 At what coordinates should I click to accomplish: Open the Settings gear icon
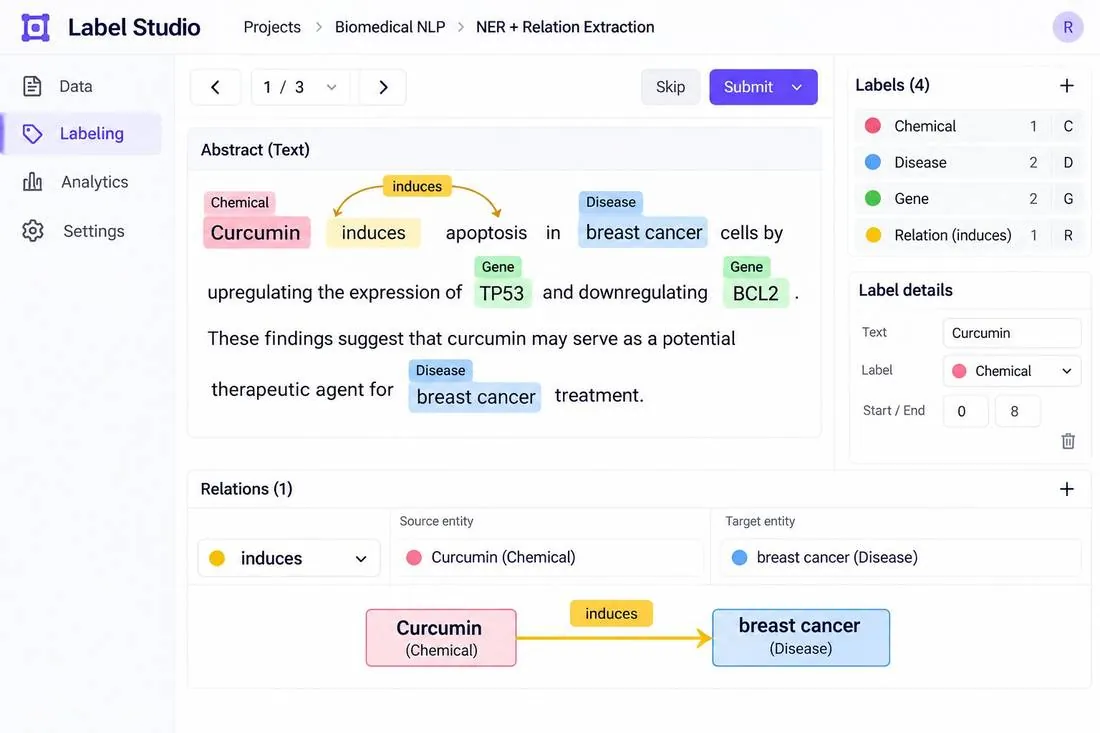(32, 231)
